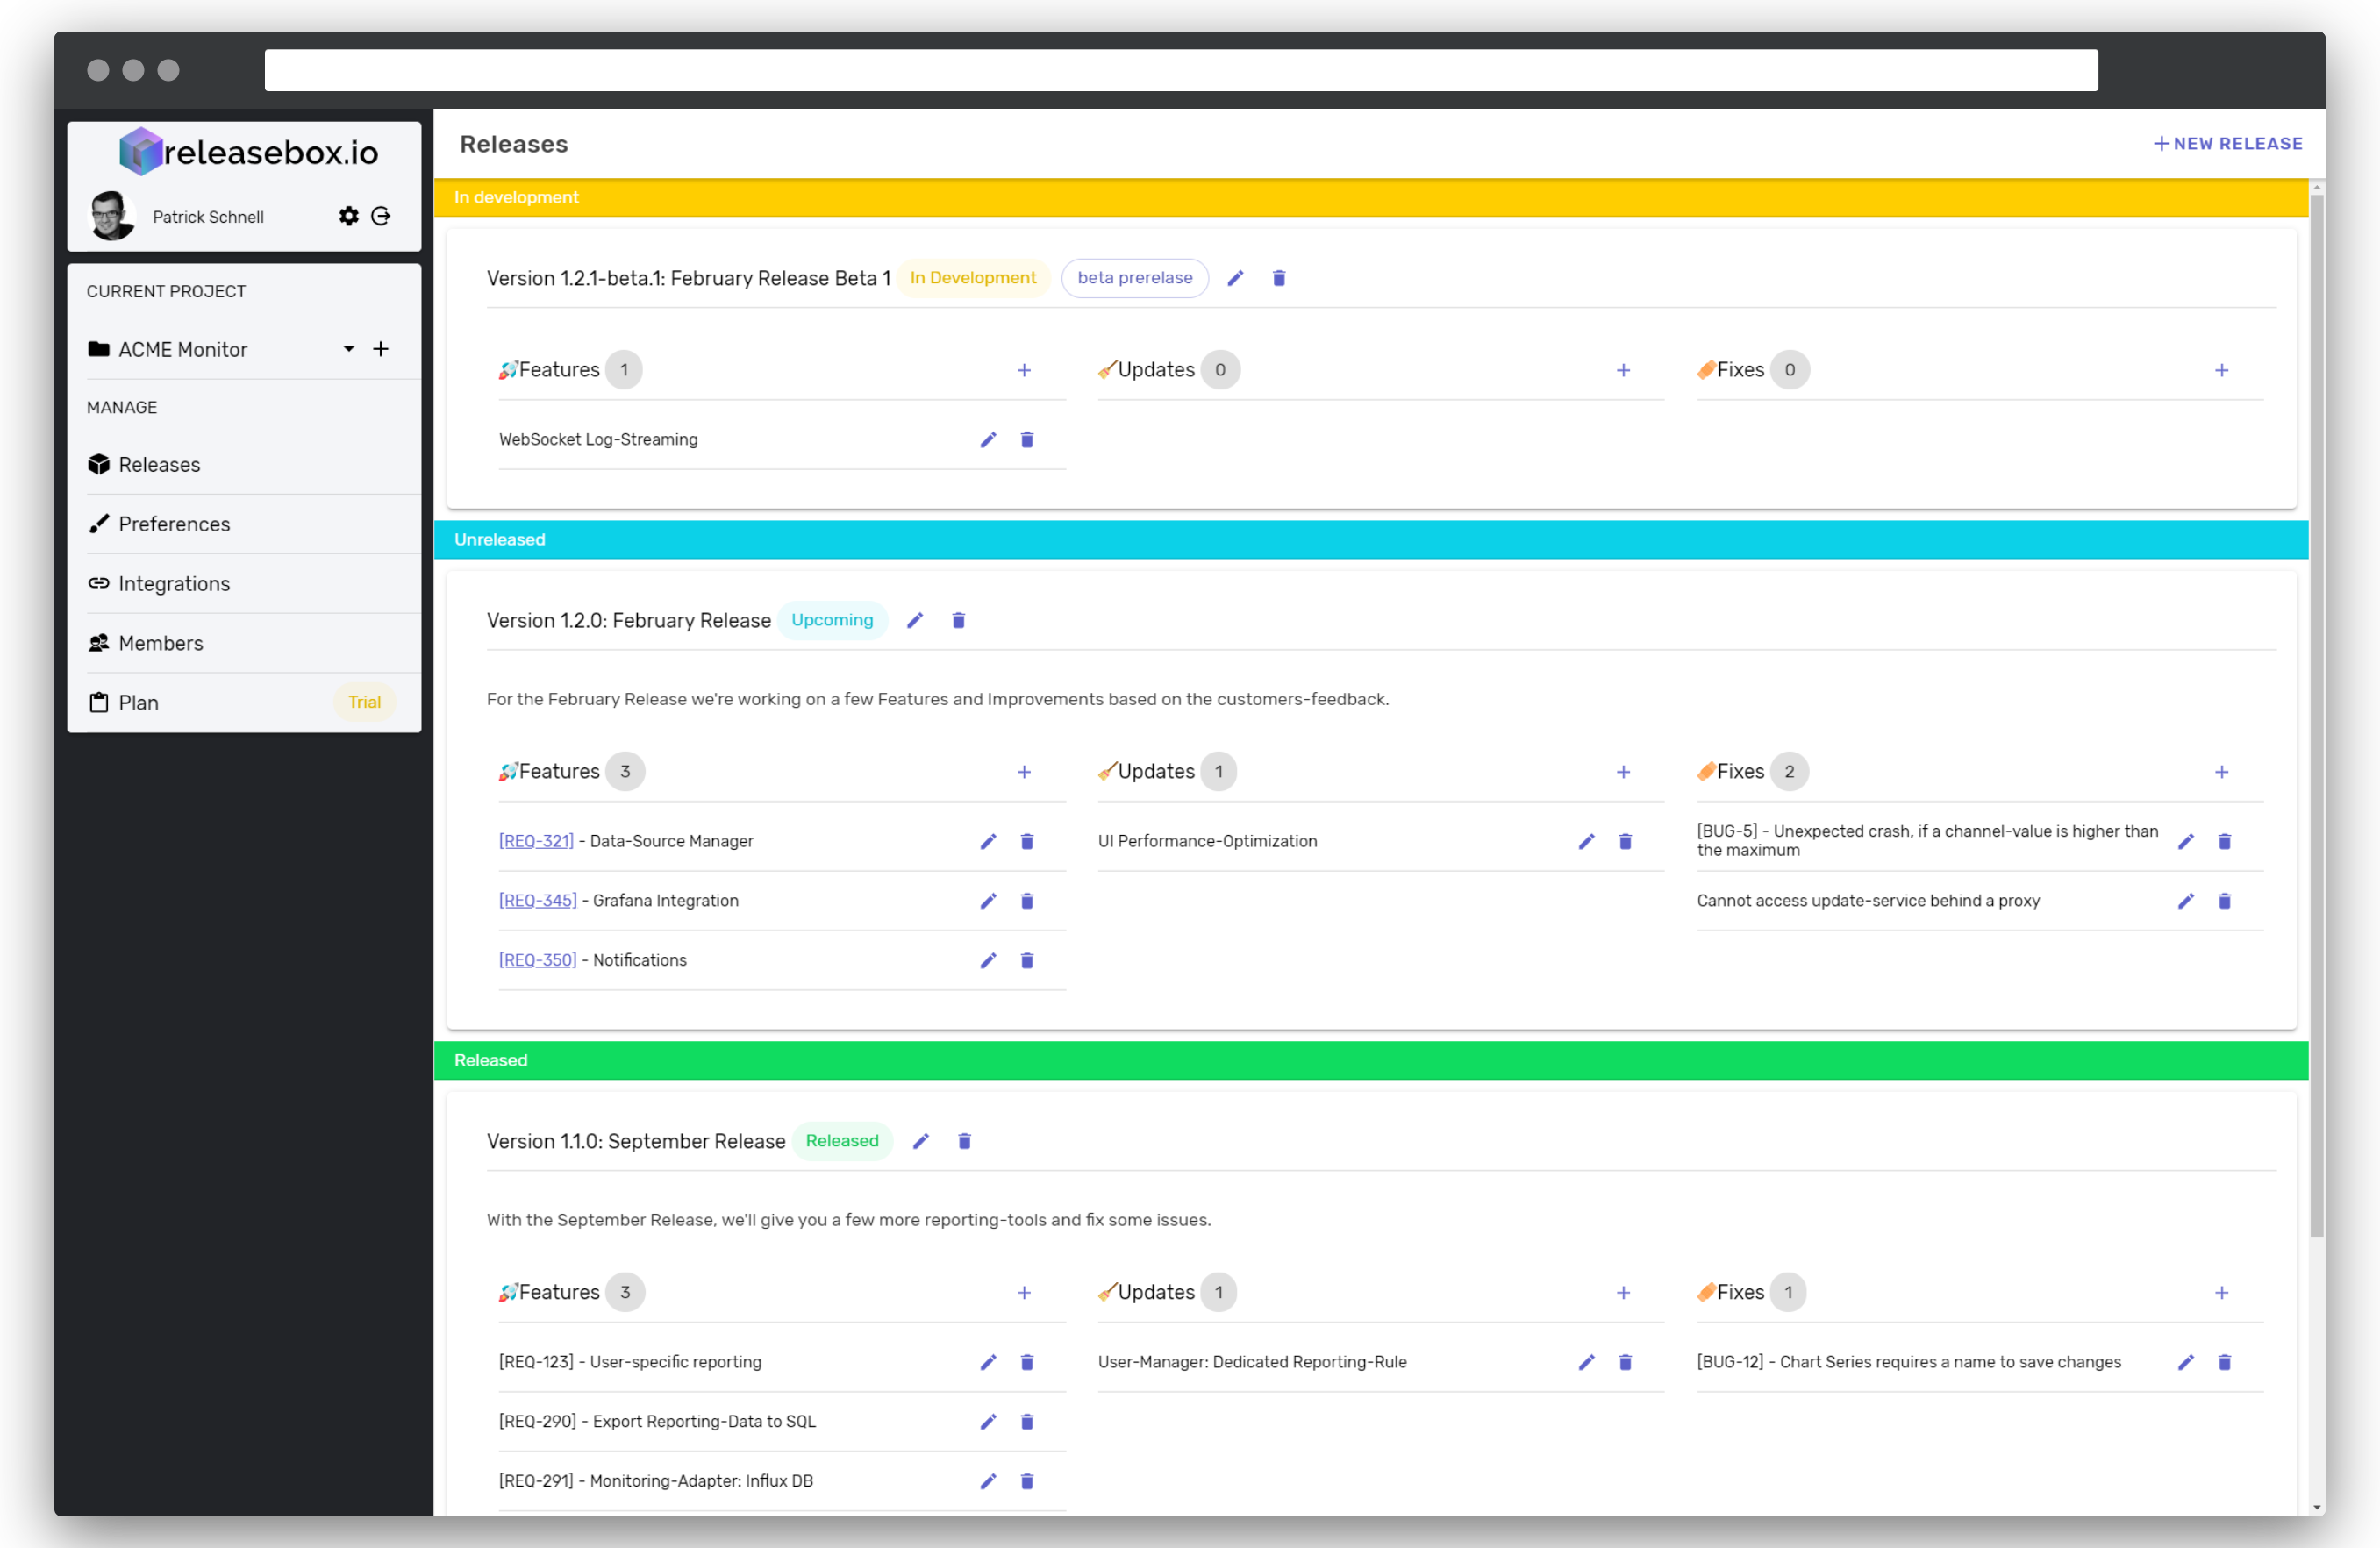The image size is (2380, 1548).
Task: Open REQ-350 link
Action: click(538, 960)
